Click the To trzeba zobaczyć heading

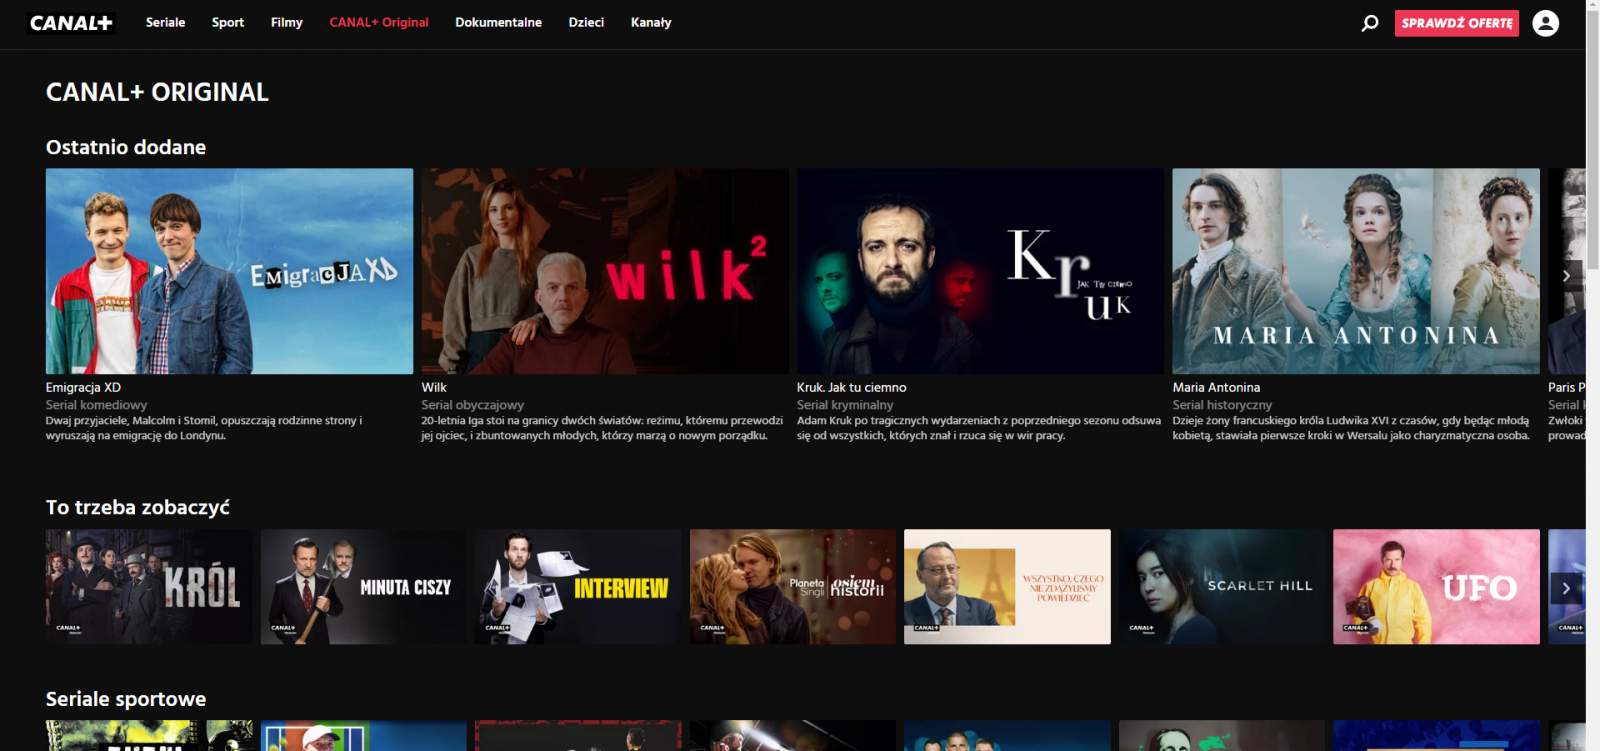coord(138,507)
